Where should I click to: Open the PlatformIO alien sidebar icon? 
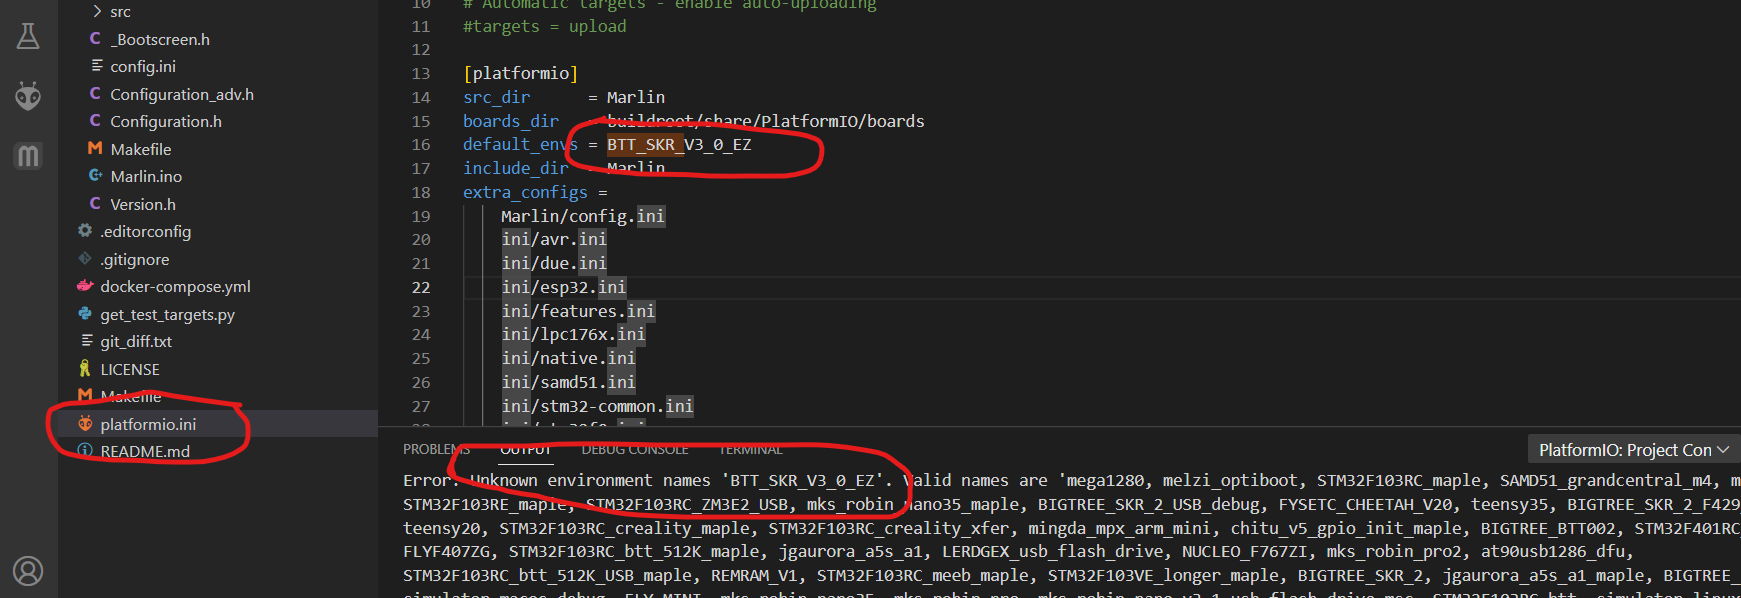coord(28,96)
